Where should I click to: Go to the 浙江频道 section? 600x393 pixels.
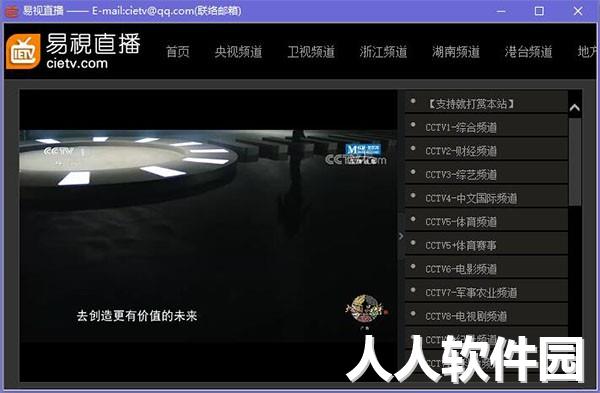click(x=383, y=52)
